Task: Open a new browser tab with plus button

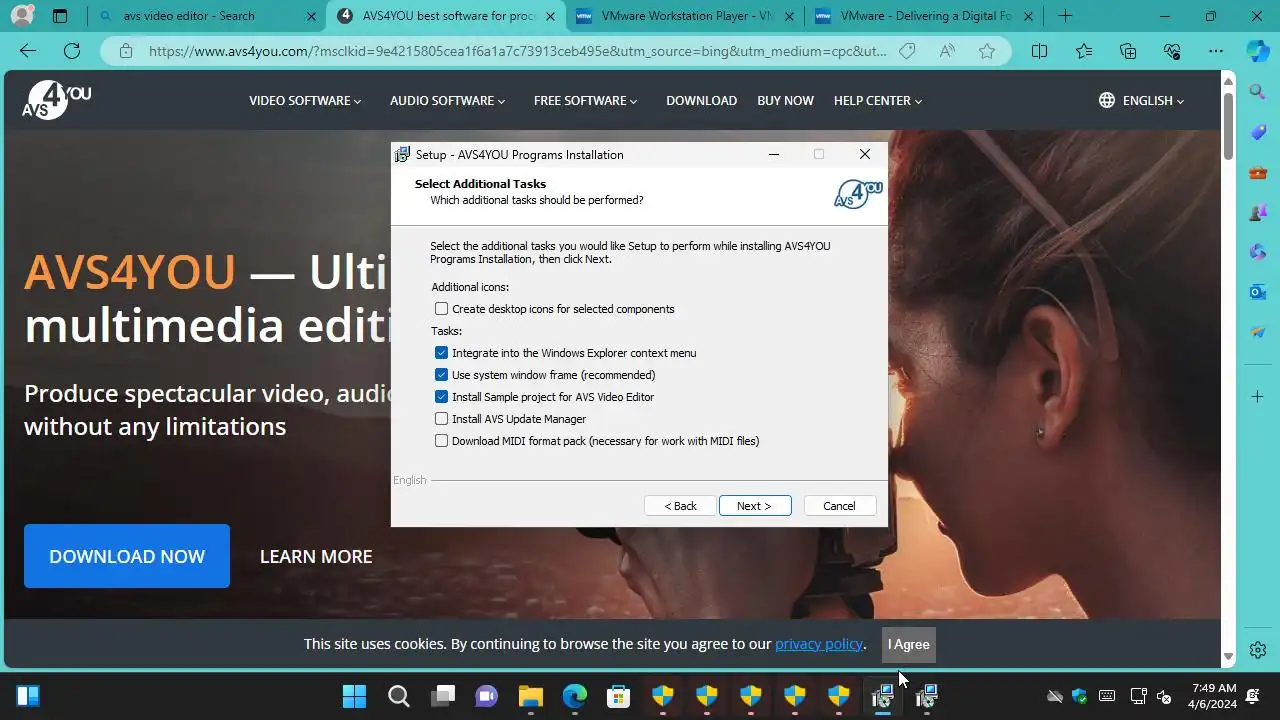Action: pyautogui.click(x=1065, y=16)
